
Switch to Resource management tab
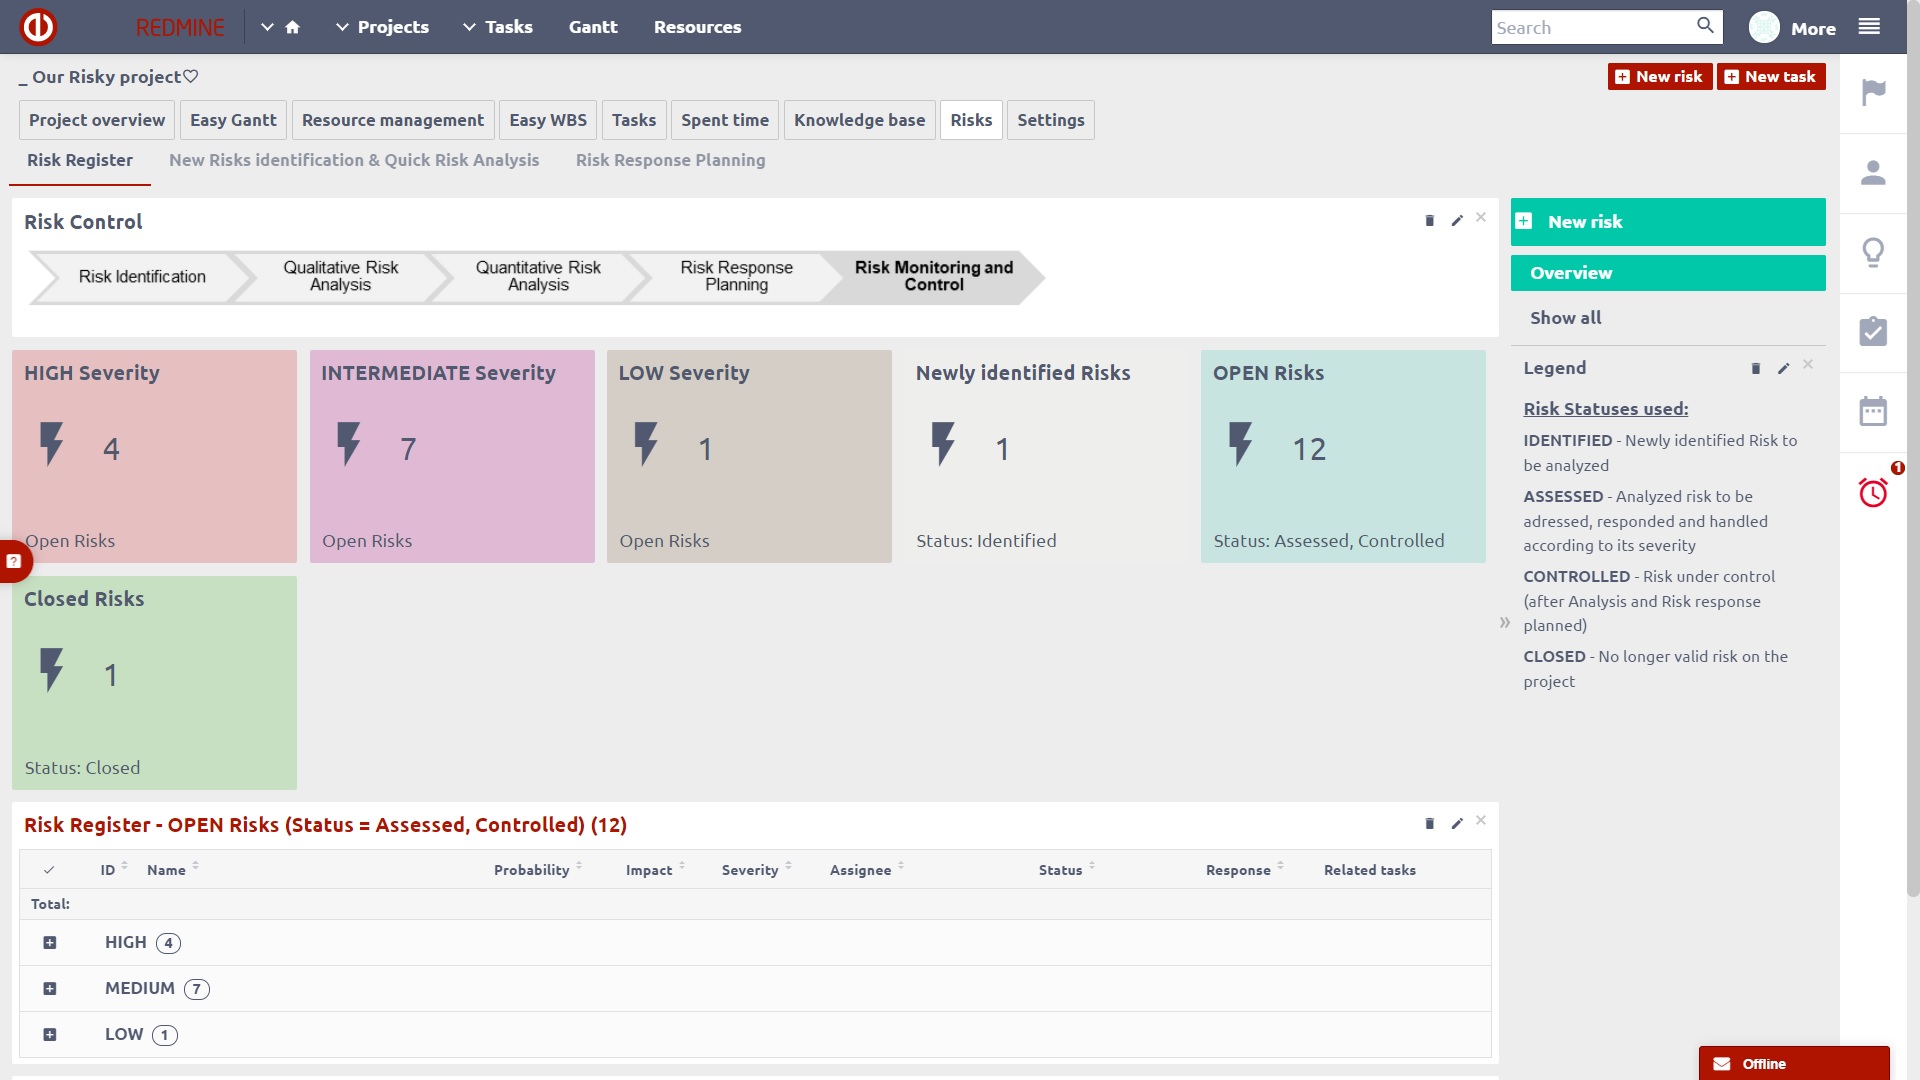click(x=393, y=120)
